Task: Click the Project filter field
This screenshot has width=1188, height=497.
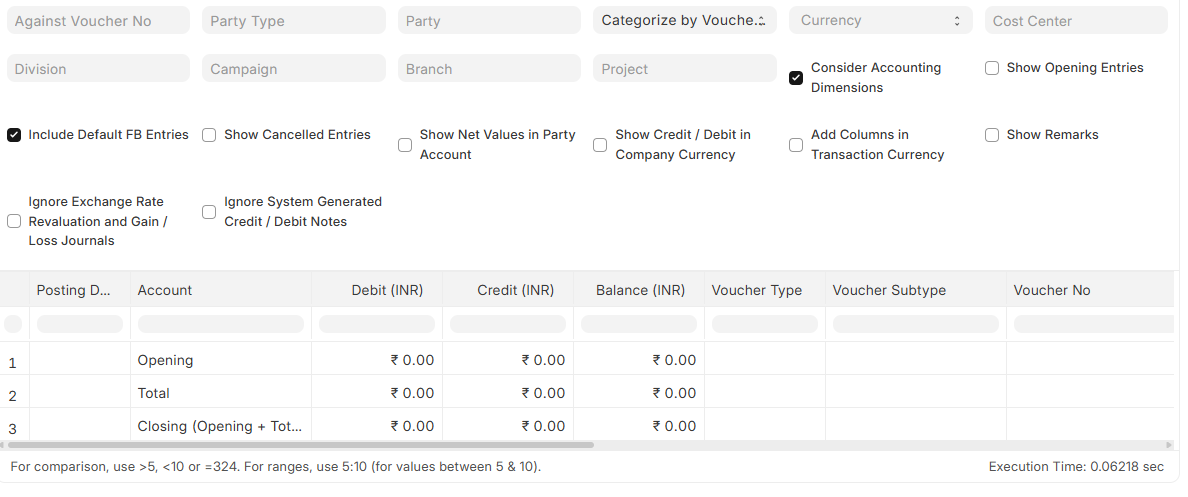Action: [684, 69]
